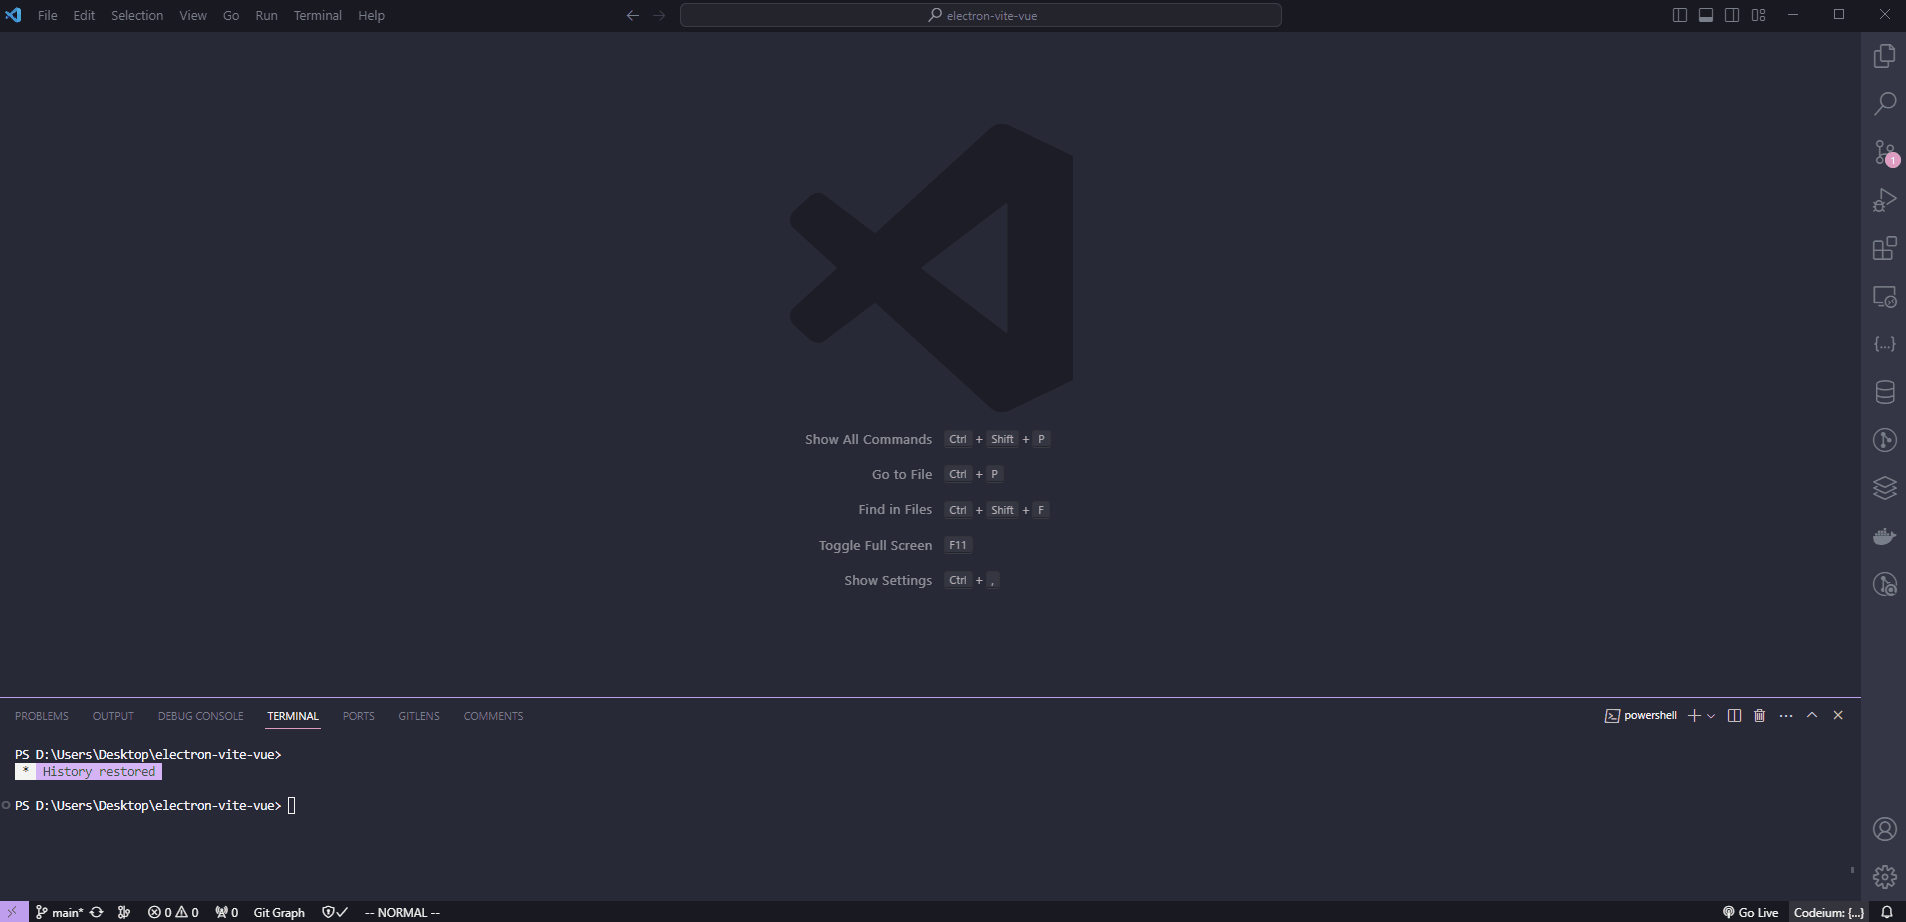Open the GitLens Inspect sidebar icon

1885,584
